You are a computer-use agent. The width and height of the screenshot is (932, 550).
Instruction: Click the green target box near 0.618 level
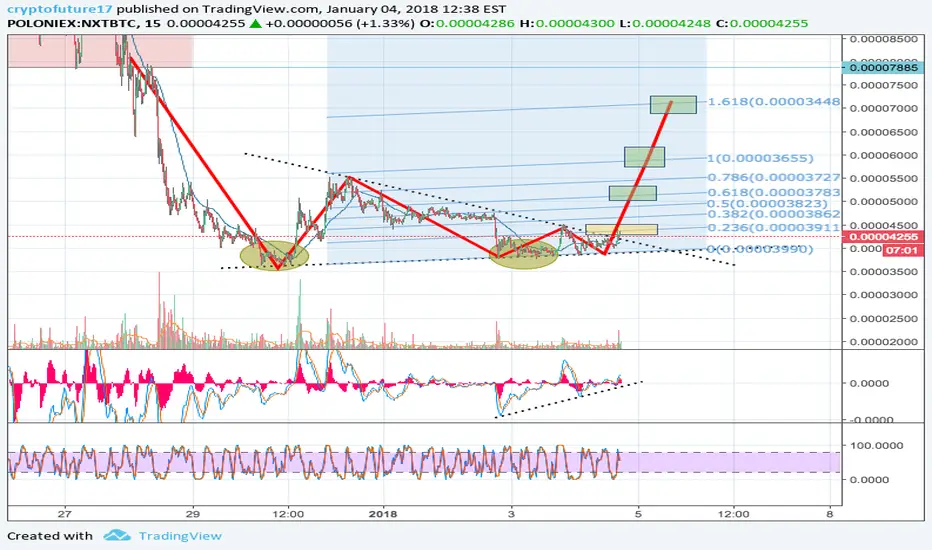tap(632, 193)
